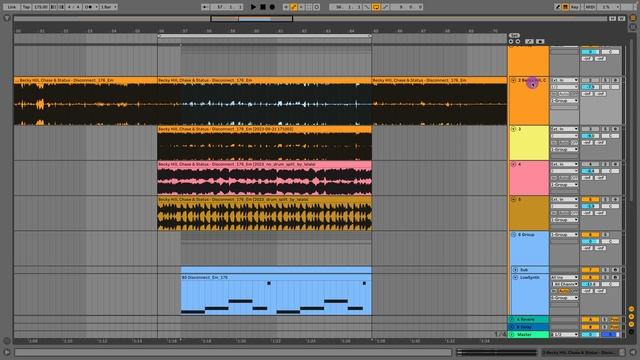Toggle the Mixer section show button
Screen dimensions: 640x360
pos(631,324)
